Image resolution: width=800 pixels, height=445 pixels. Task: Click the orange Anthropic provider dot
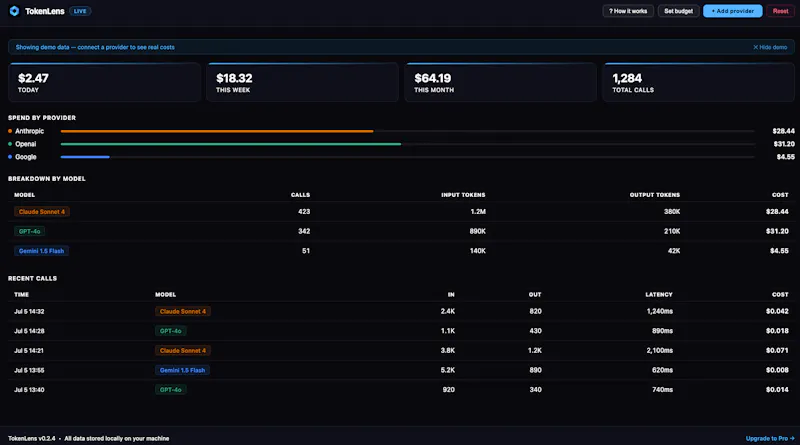(x=10, y=131)
